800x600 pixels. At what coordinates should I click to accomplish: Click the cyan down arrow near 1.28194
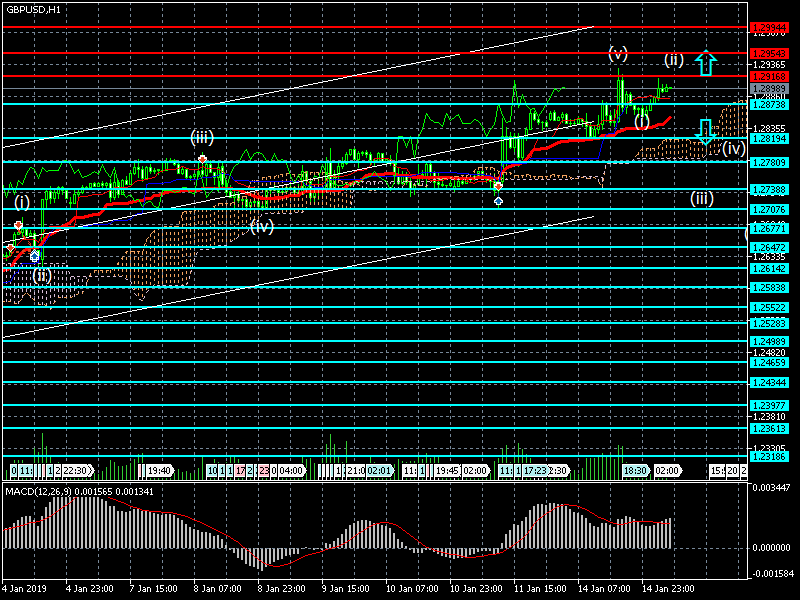[706, 132]
